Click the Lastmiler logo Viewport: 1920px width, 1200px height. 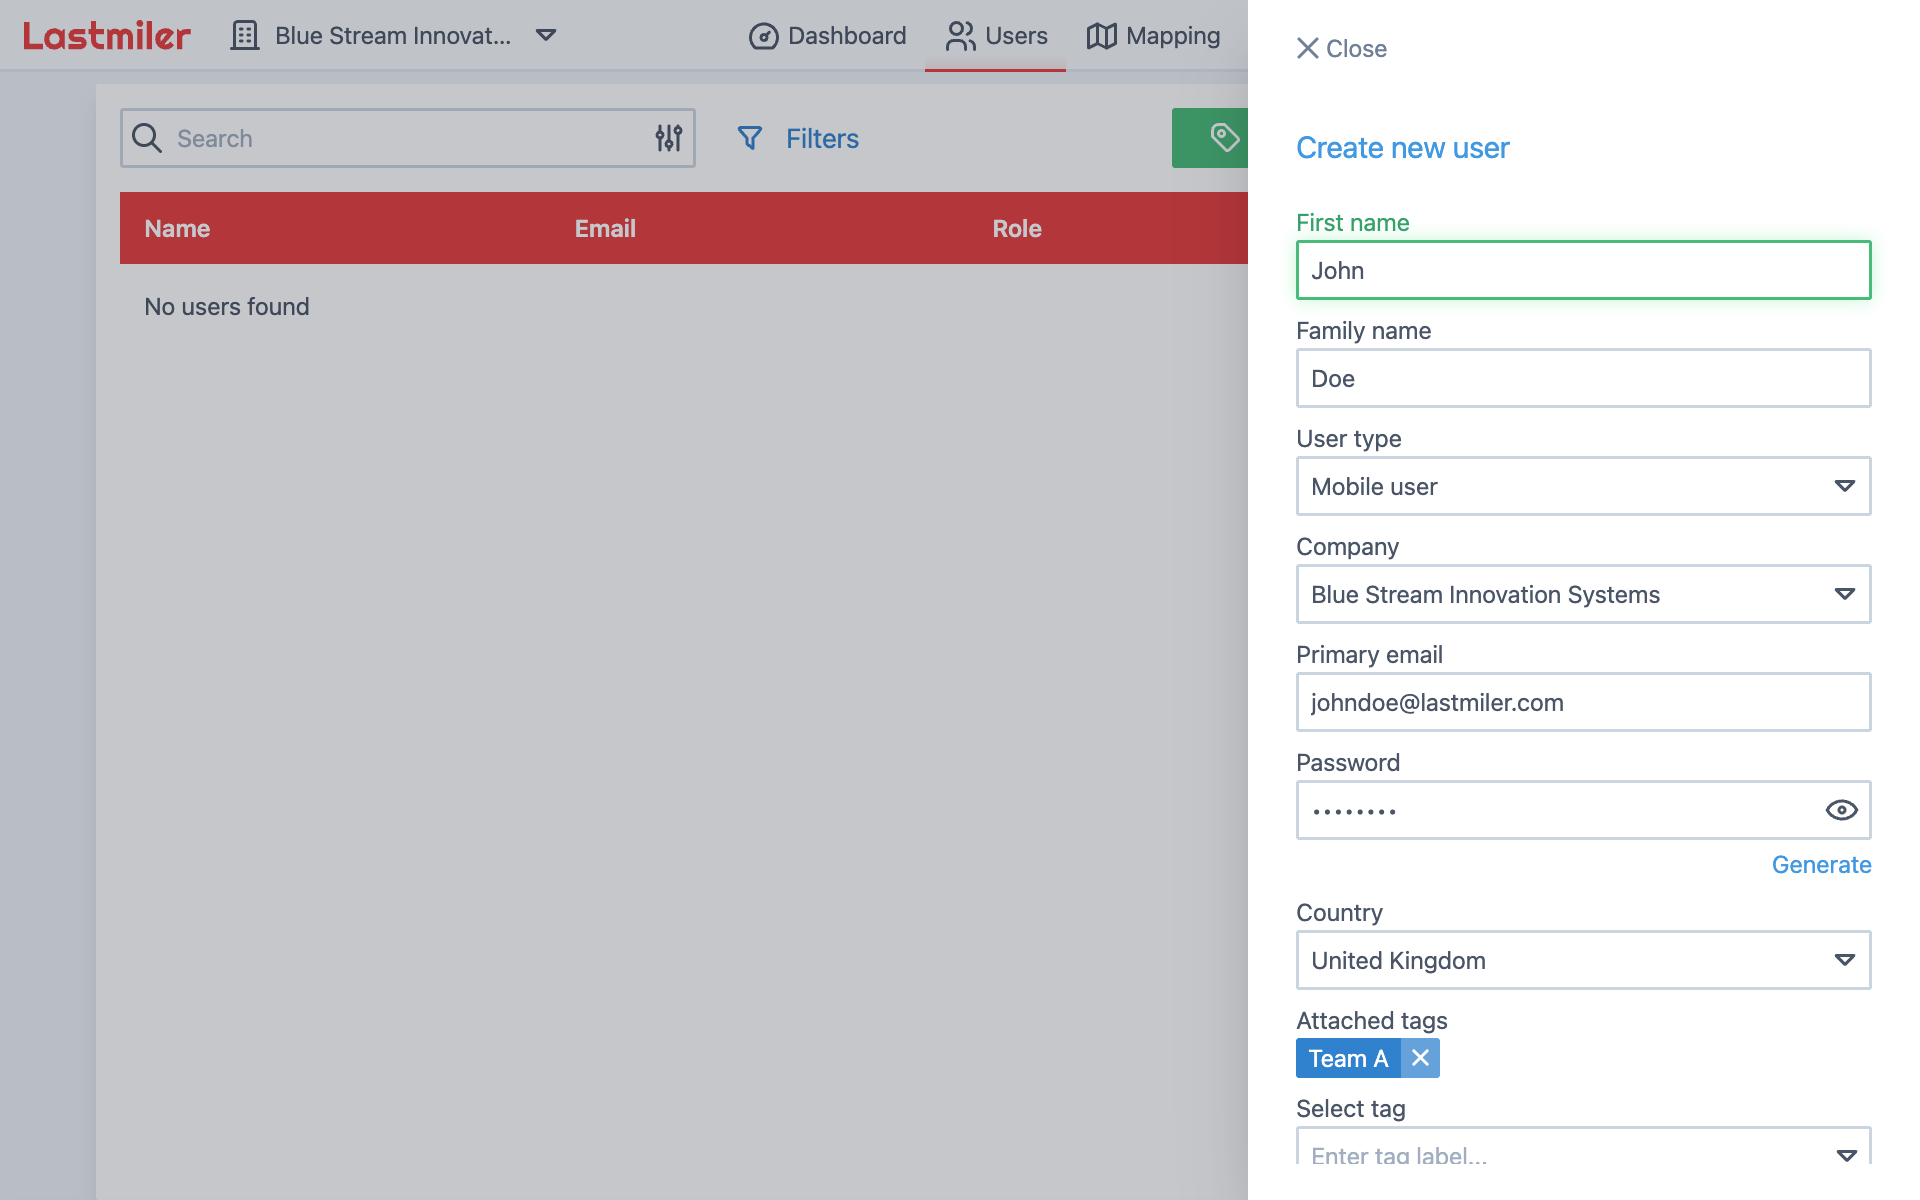[106, 36]
